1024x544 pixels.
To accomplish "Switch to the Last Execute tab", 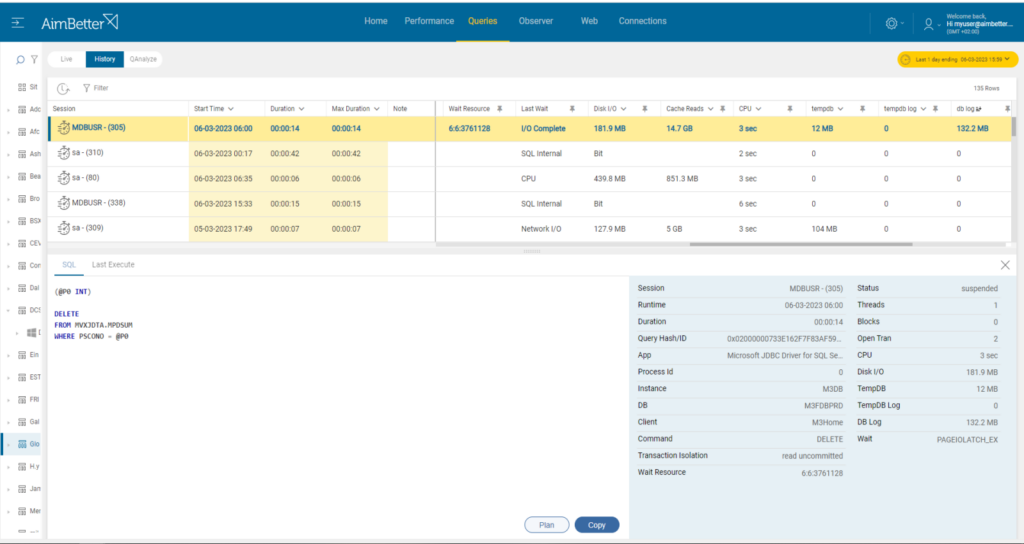I will coord(113,264).
